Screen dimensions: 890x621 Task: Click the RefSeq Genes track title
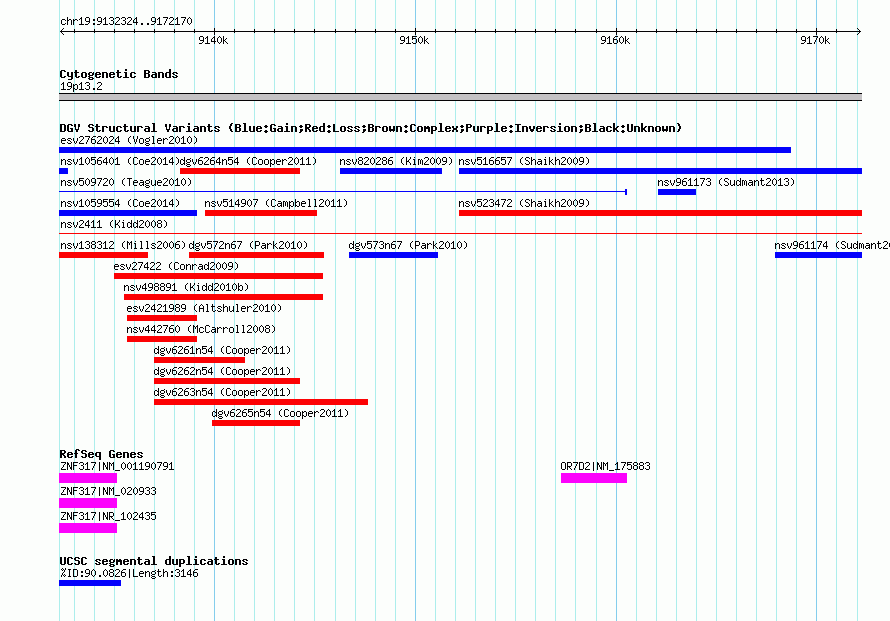[x=101, y=454]
